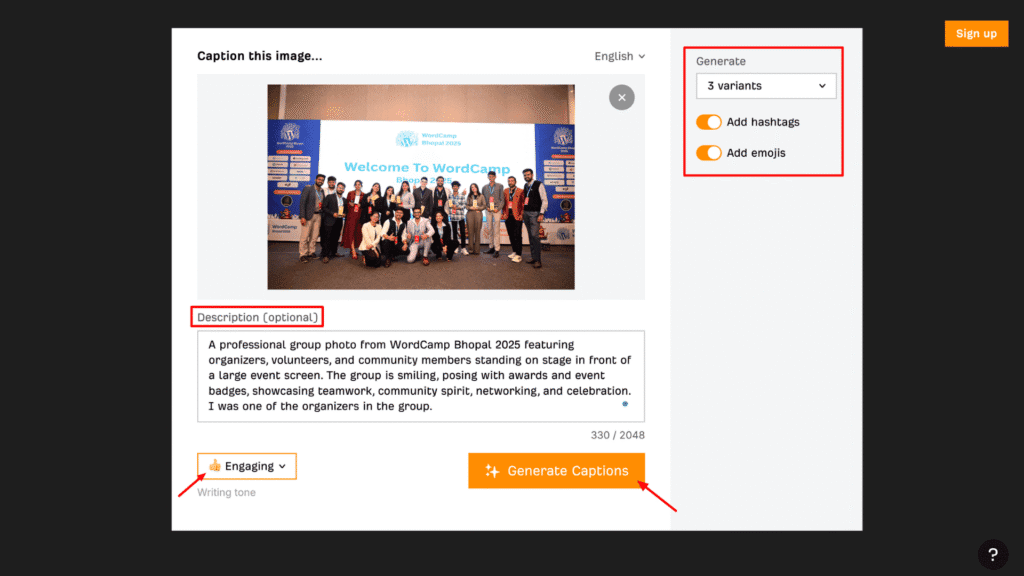The width and height of the screenshot is (1024, 576).
Task: Open the Engaging writing tone dropdown
Action: coord(247,466)
